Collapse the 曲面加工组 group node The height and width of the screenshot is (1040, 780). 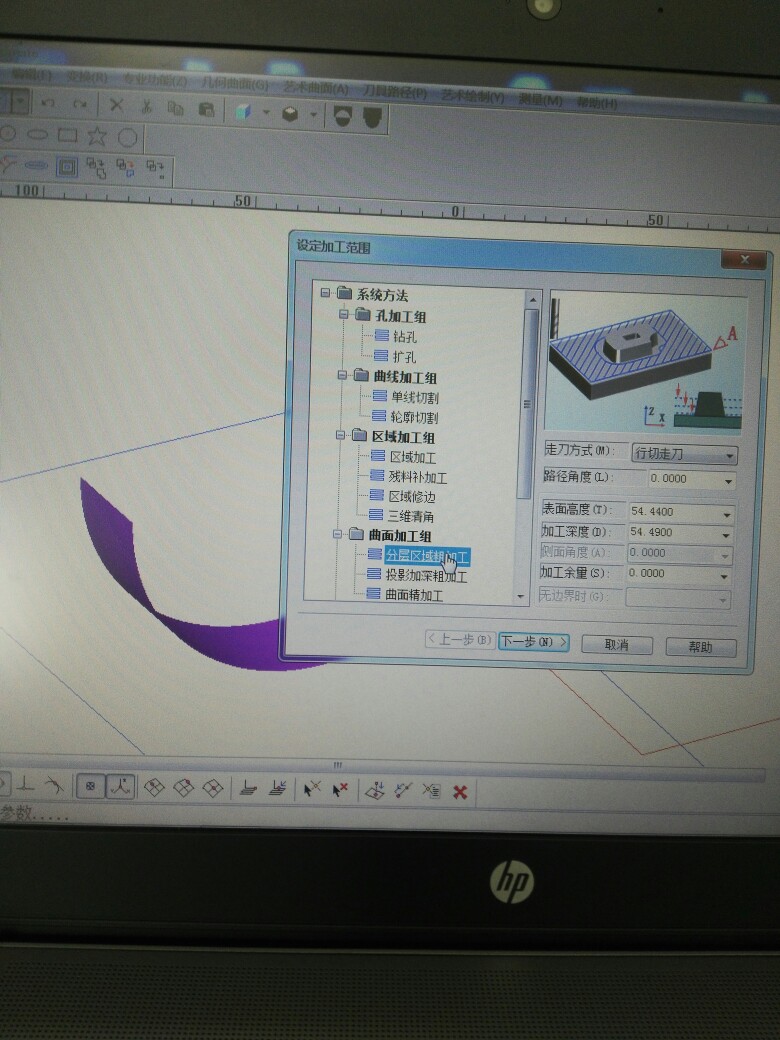[337, 533]
